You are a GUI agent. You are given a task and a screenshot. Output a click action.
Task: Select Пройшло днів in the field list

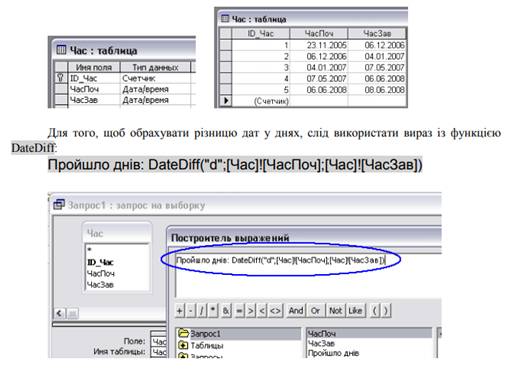pos(333,353)
